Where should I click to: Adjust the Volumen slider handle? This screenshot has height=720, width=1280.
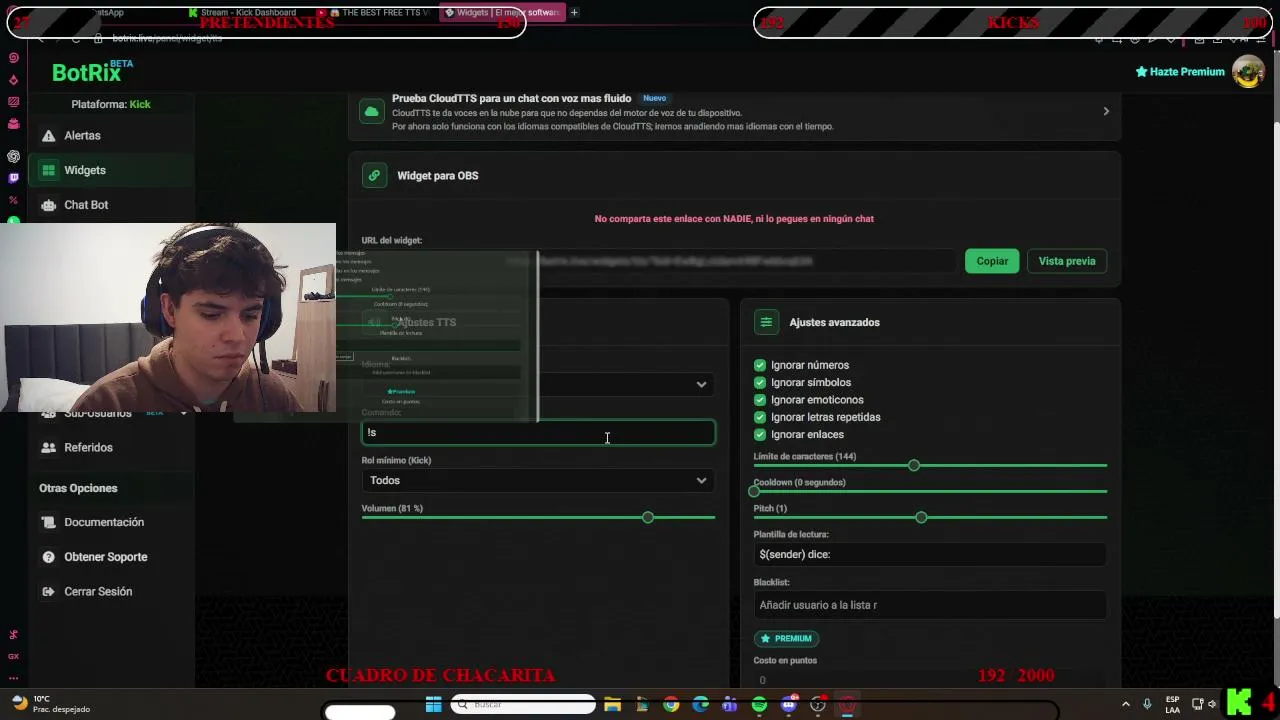(x=648, y=518)
